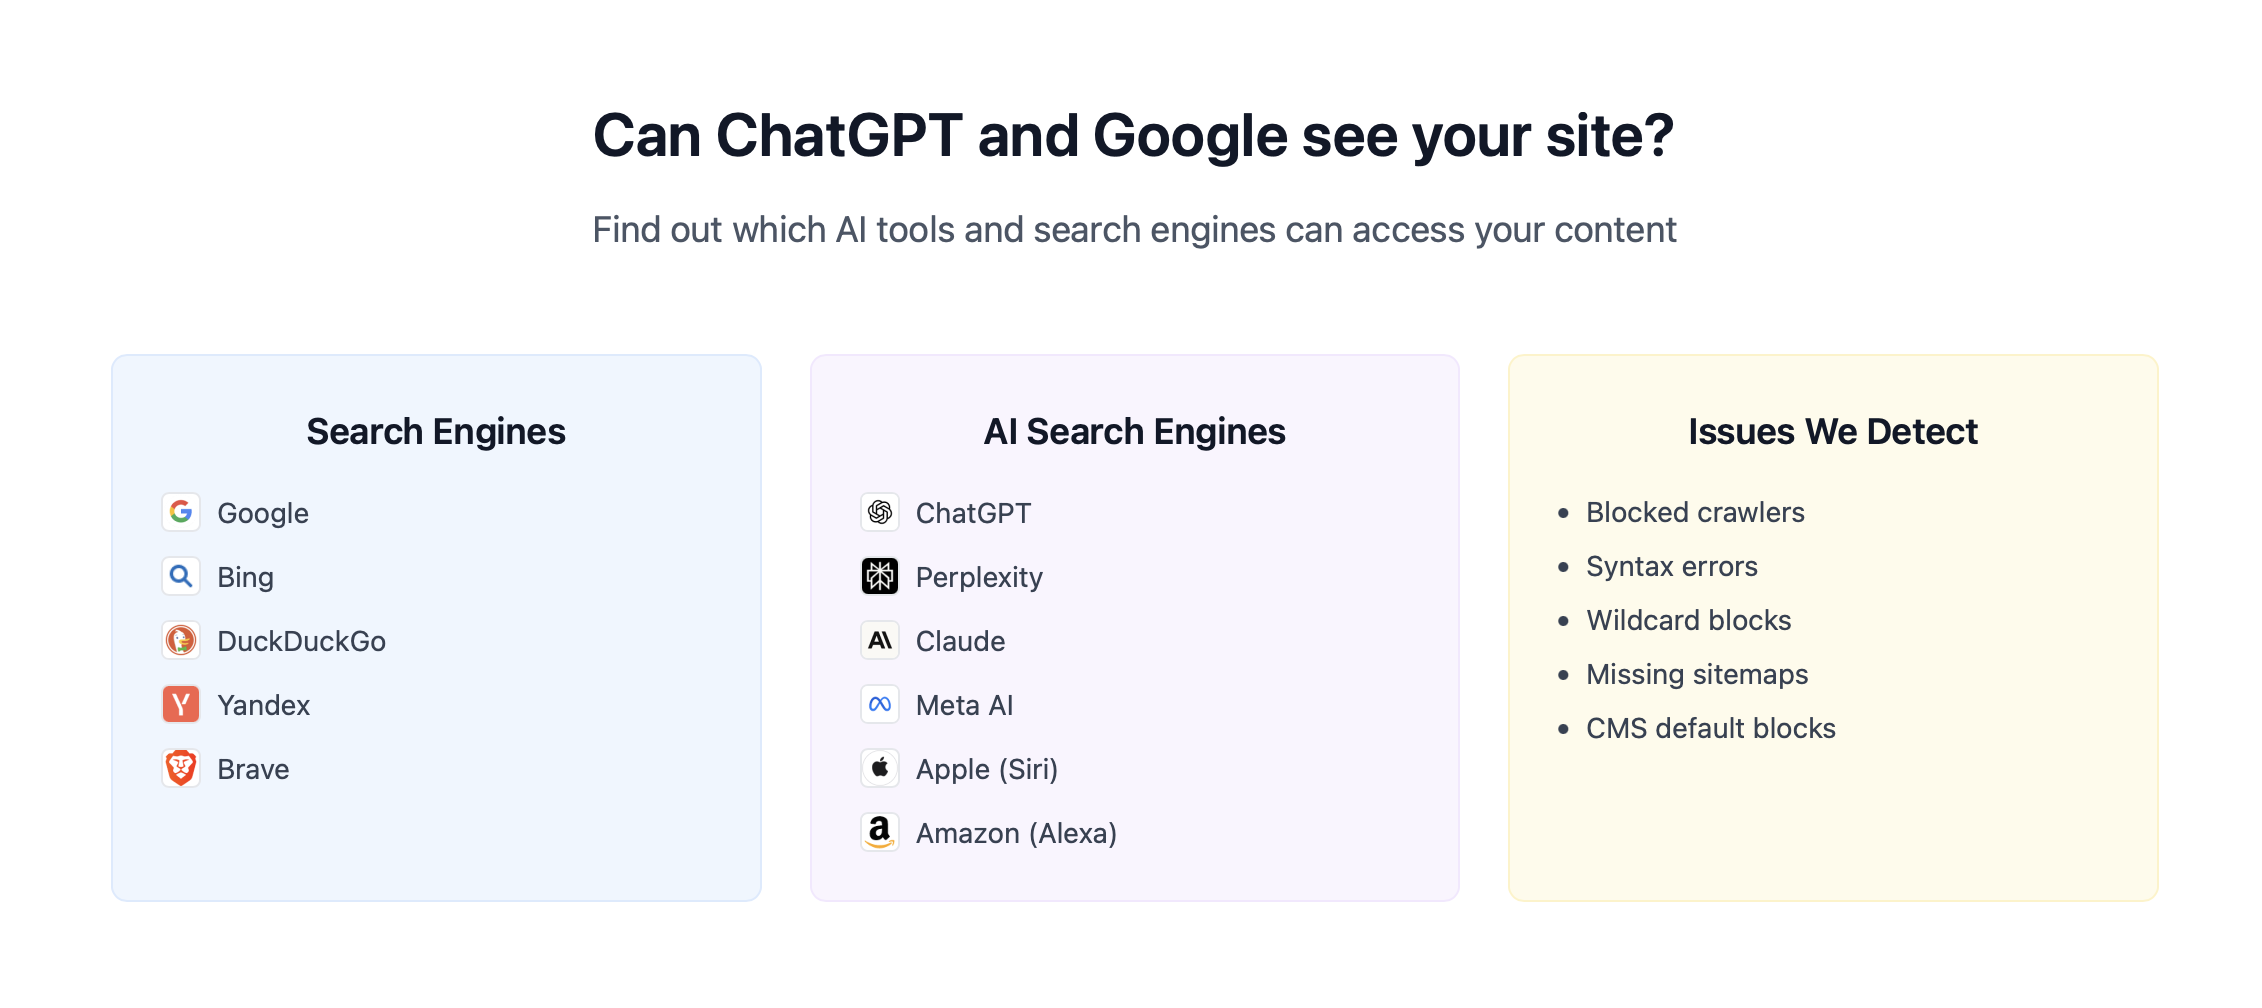
Task: Click the Amazon logo icon
Action: 880,832
